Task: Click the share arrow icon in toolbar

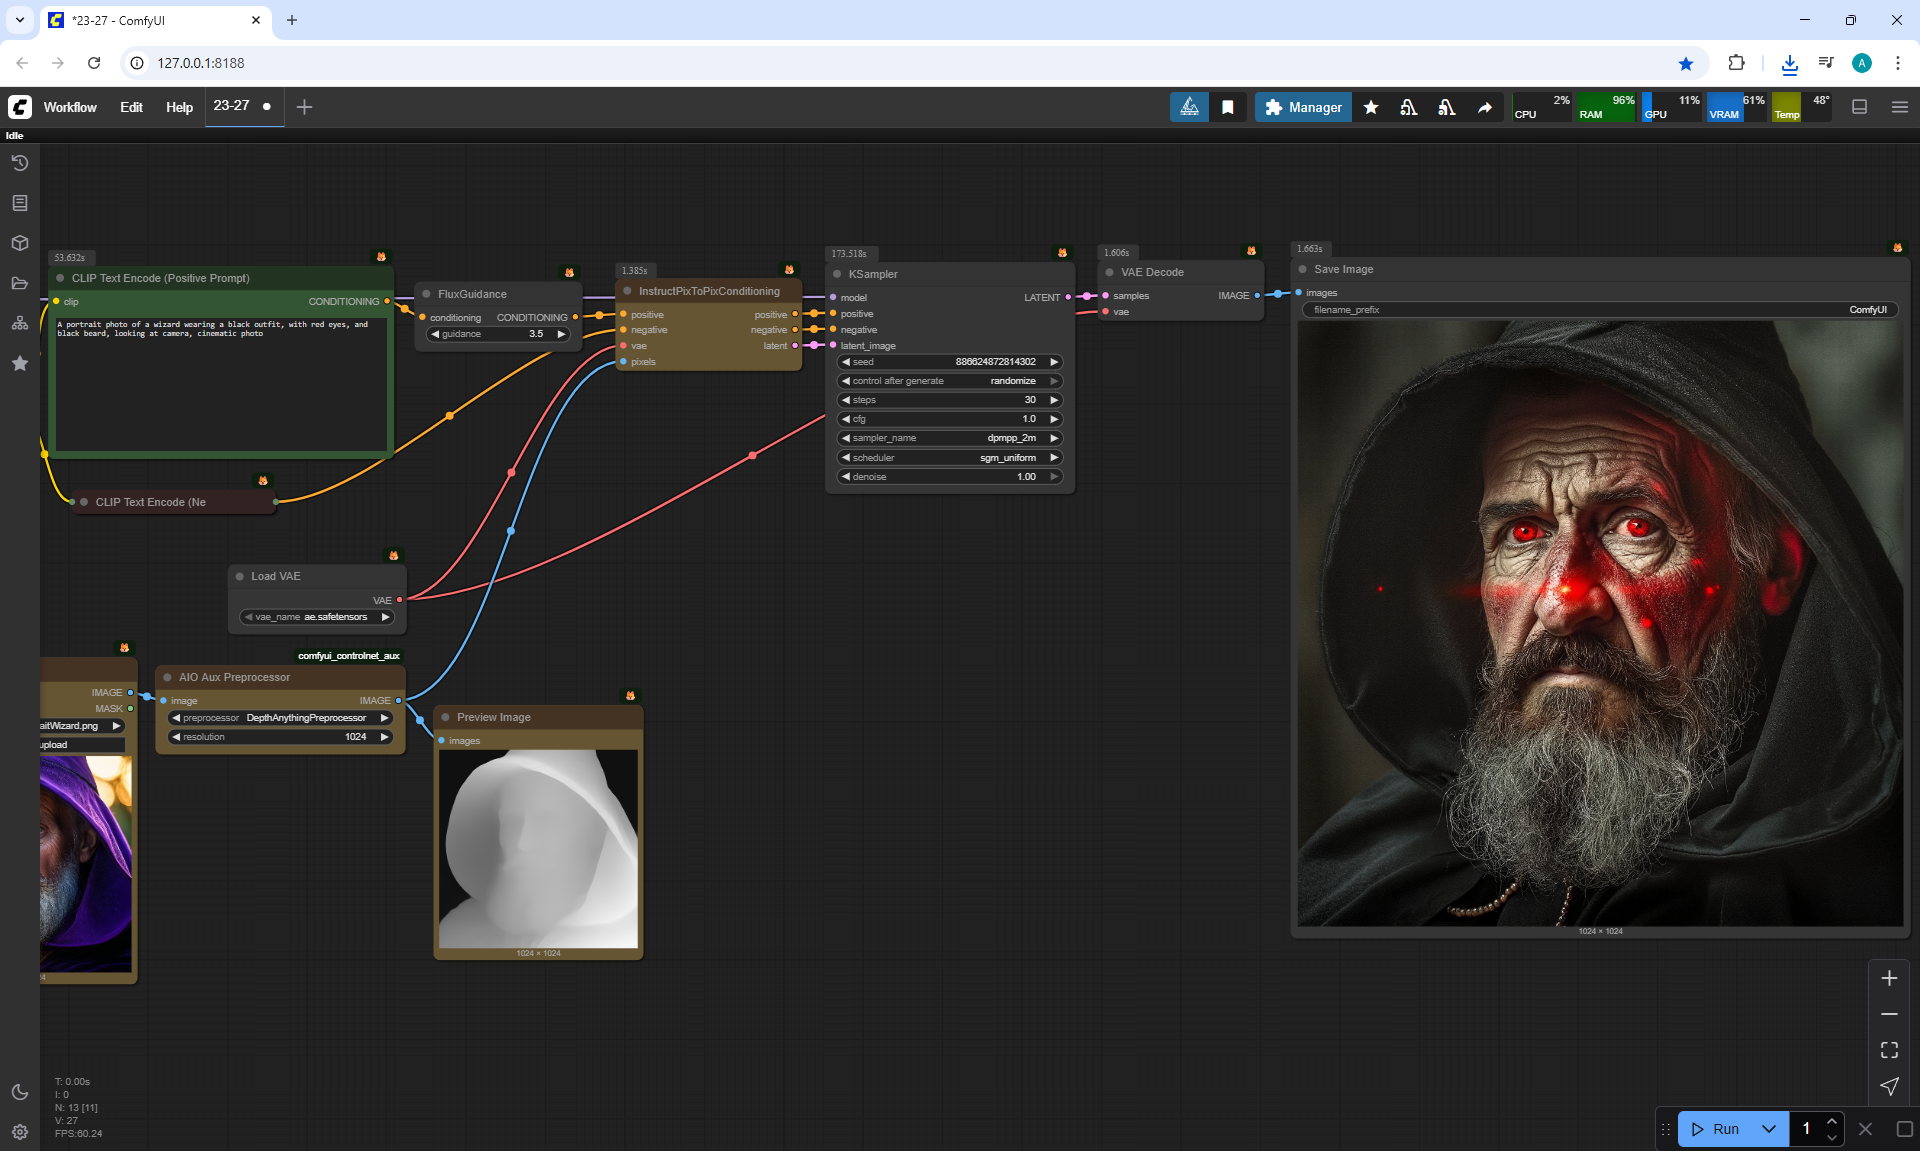Action: [x=1485, y=107]
